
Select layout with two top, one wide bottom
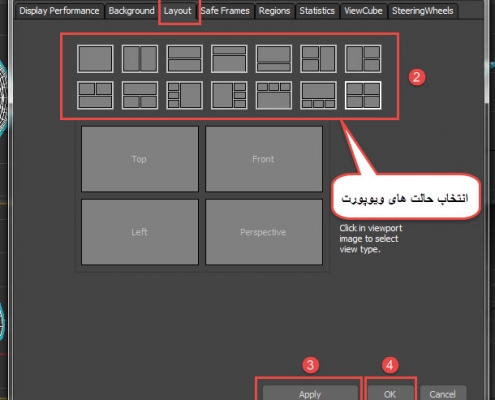95,95
